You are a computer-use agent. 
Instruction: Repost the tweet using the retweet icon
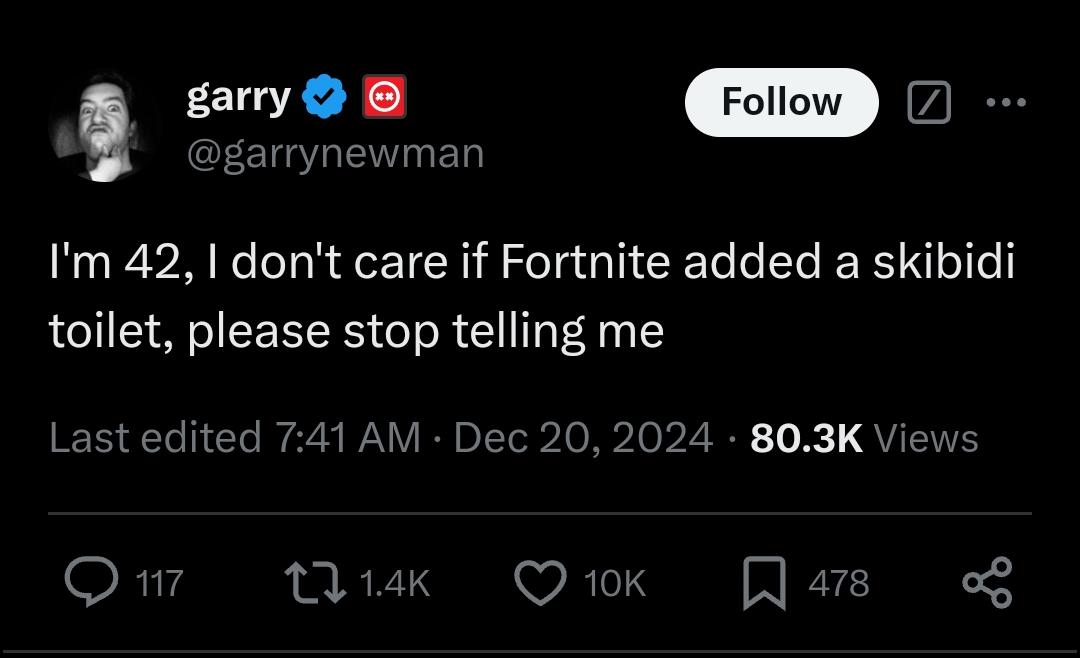(x=313, y=582)
